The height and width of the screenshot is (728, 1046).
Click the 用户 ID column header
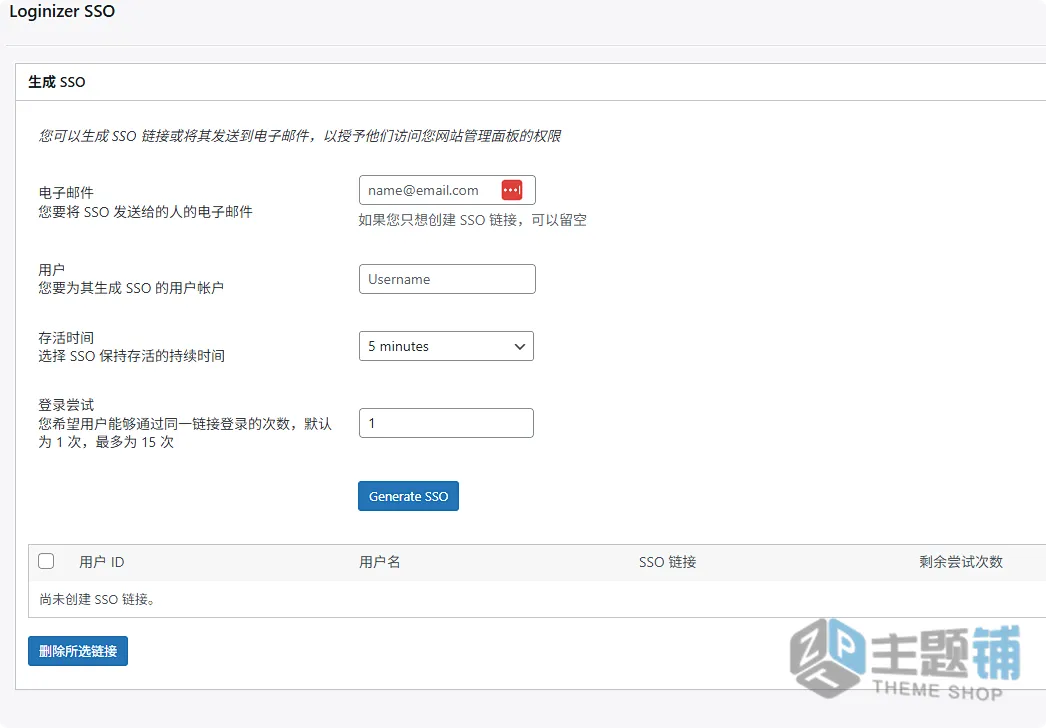pos(101,562)
